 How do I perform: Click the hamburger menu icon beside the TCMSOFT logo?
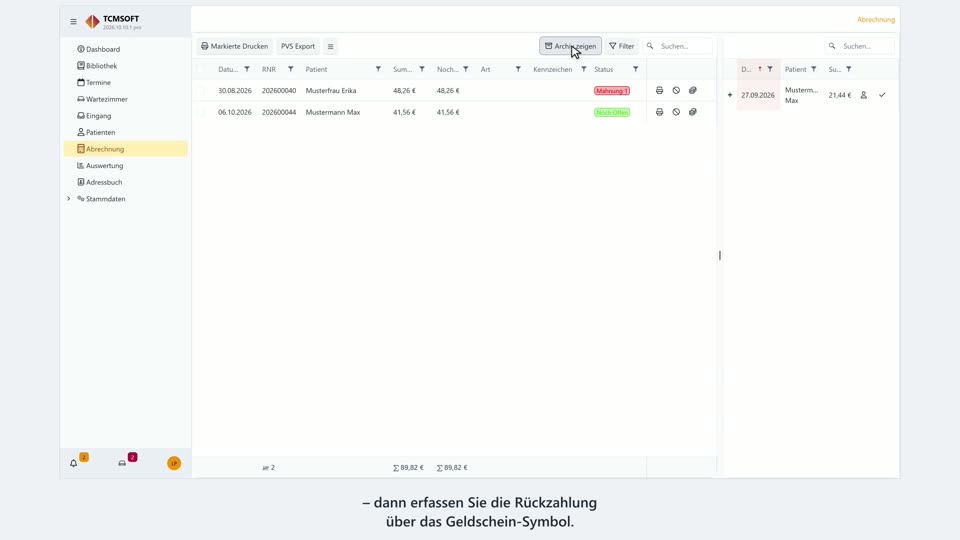73,21
